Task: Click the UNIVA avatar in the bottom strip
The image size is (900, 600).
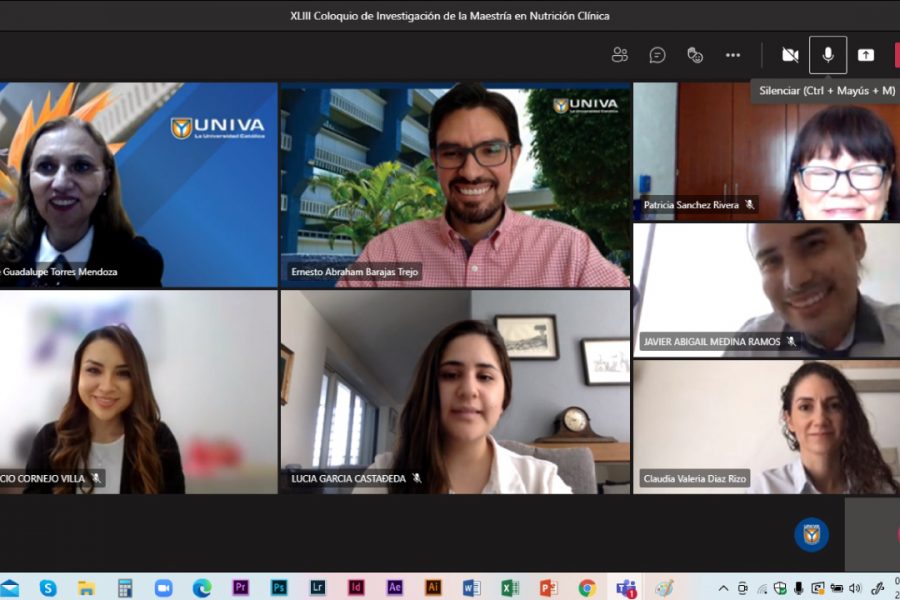Action: pyautogui.click(x=811, y=535)
